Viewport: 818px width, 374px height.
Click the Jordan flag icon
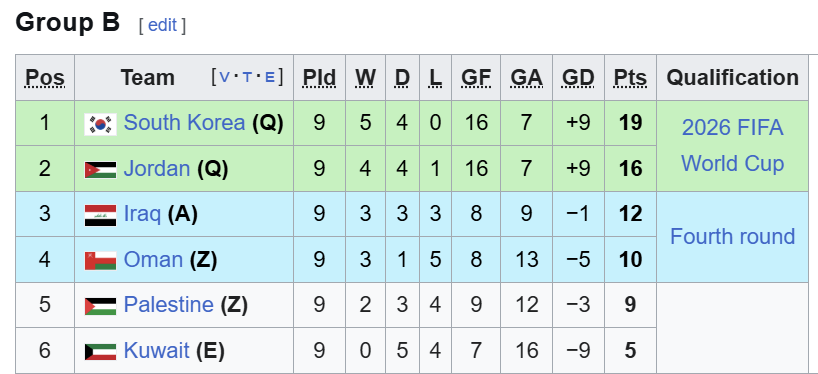(x=100, y=170)
